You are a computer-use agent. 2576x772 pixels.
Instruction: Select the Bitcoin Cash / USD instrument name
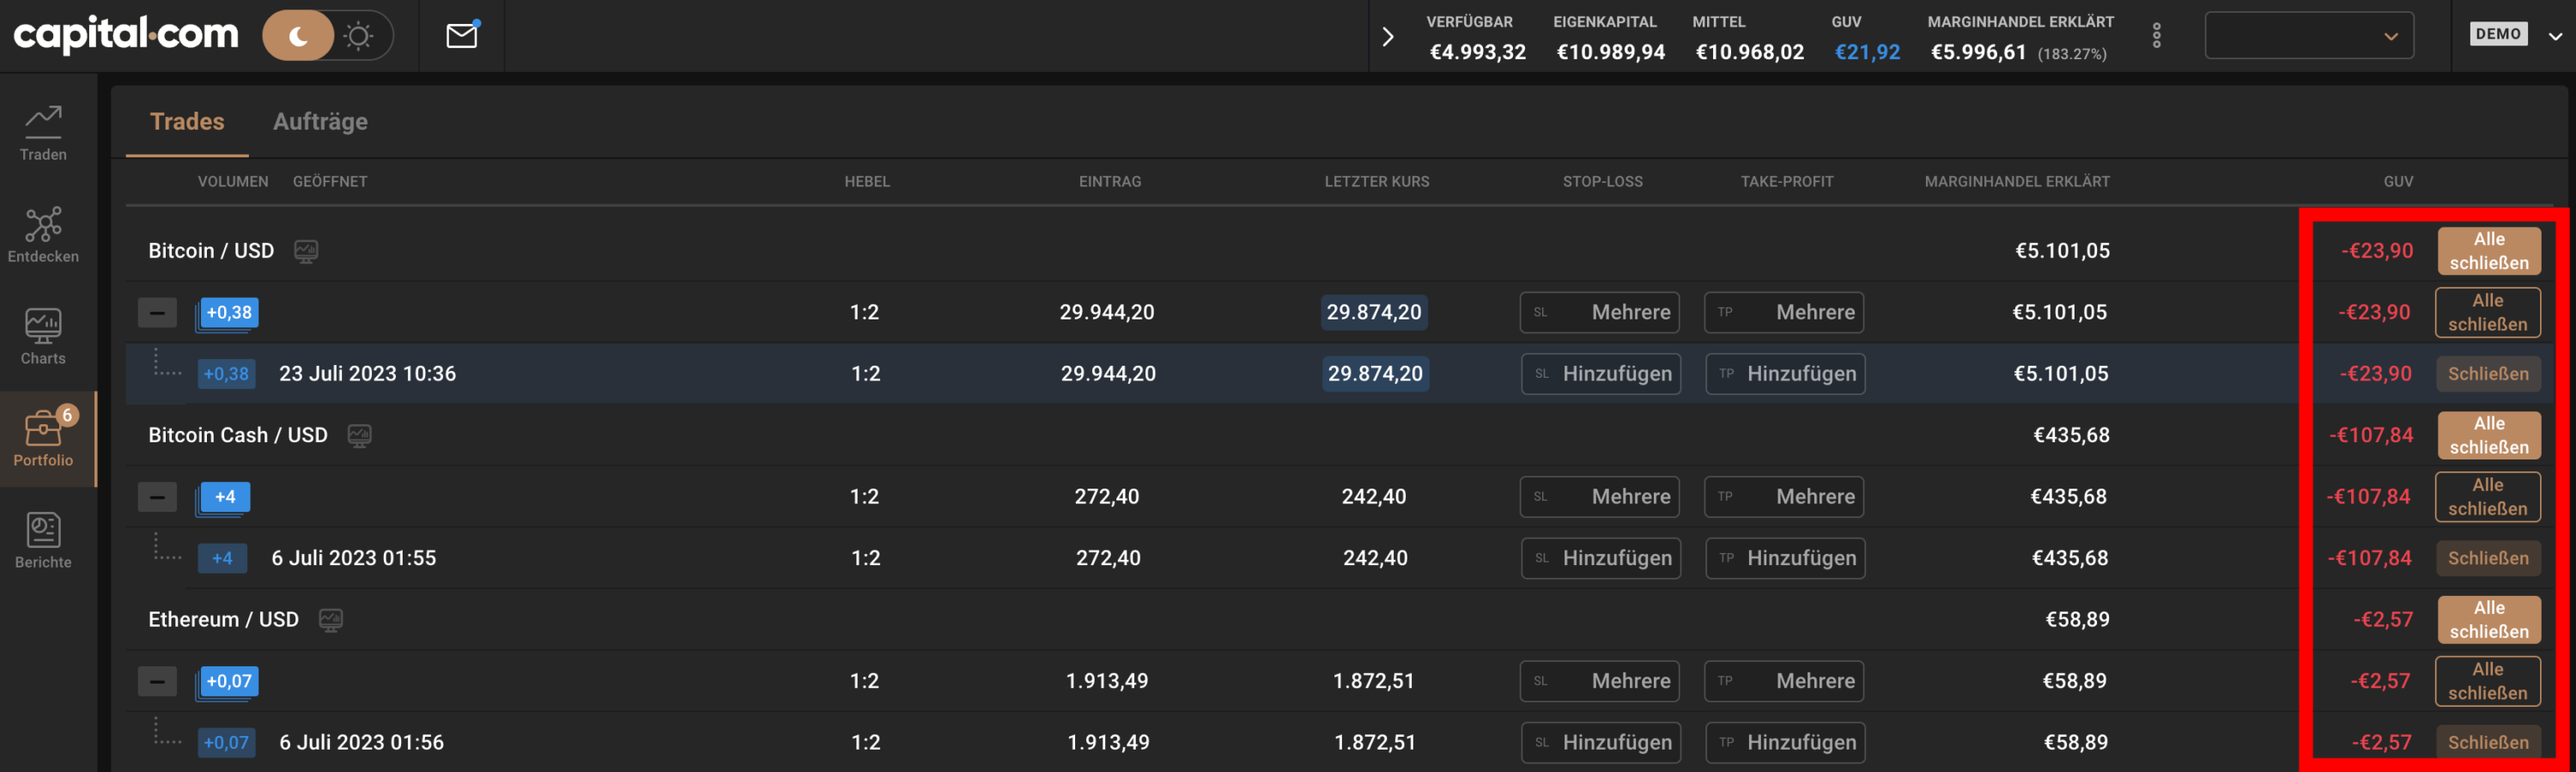[x=238, y=435]
